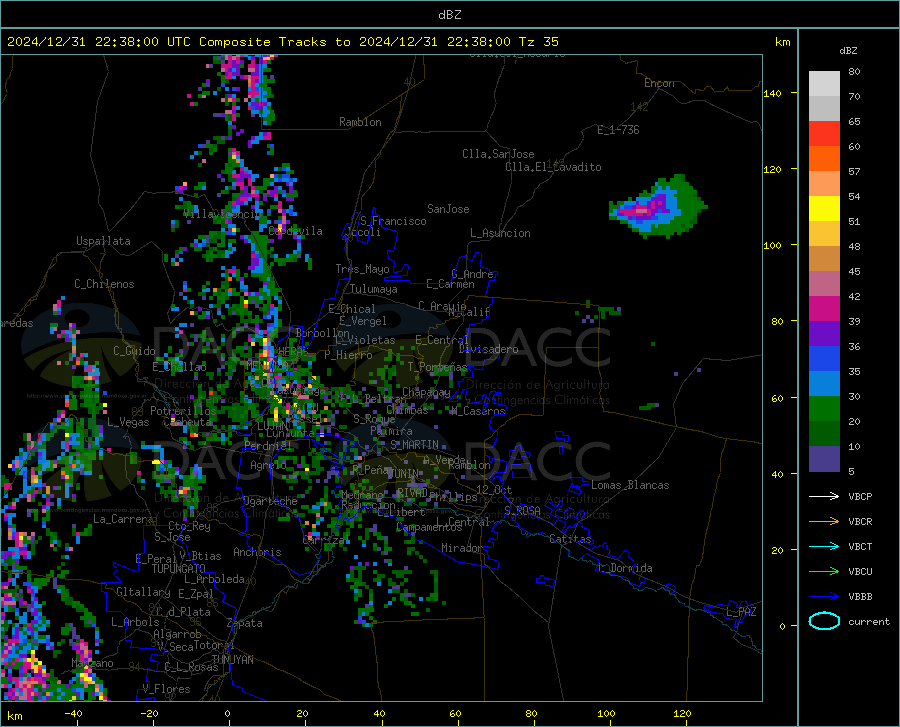Screen dimensions: 900x727
Task: Select the light orange 54-57 dBZ swatch
Action: tap(824, 184)
